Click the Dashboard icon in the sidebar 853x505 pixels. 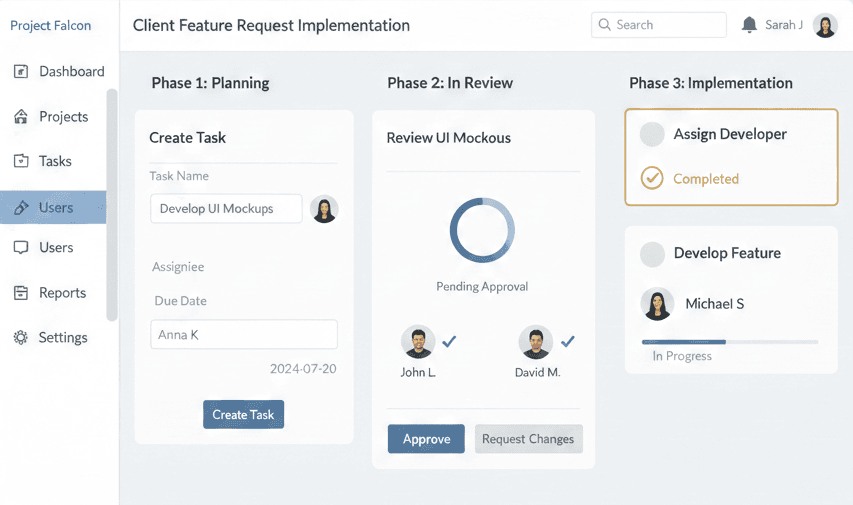pos(21,72)
